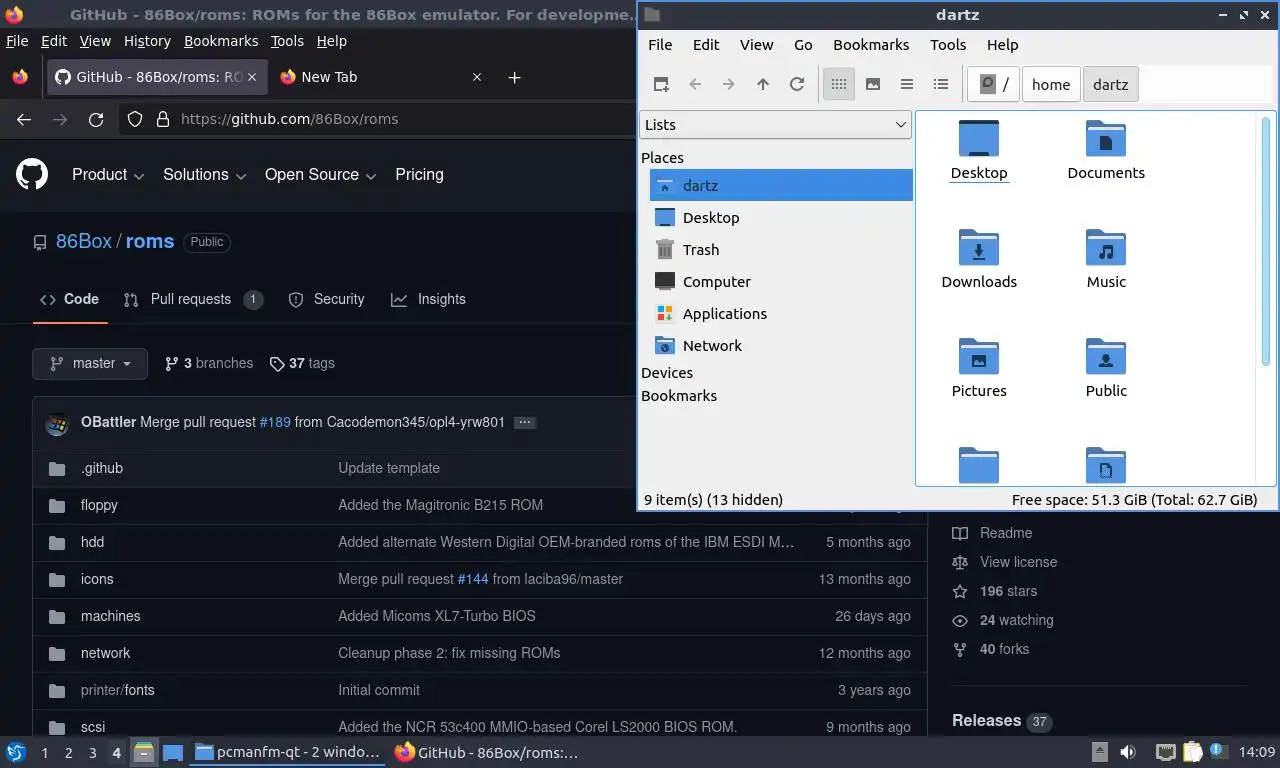
Task: Reload the GitHub page in Firefox
Action: [x=96, y=119]
